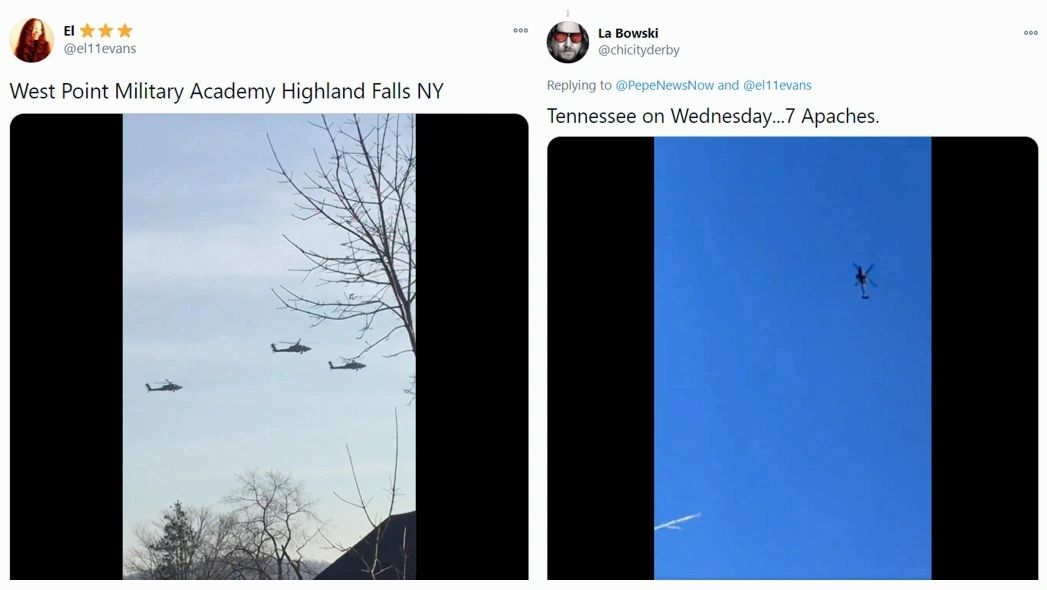Open more options on La Bowski's tweet

(1031, 33)
